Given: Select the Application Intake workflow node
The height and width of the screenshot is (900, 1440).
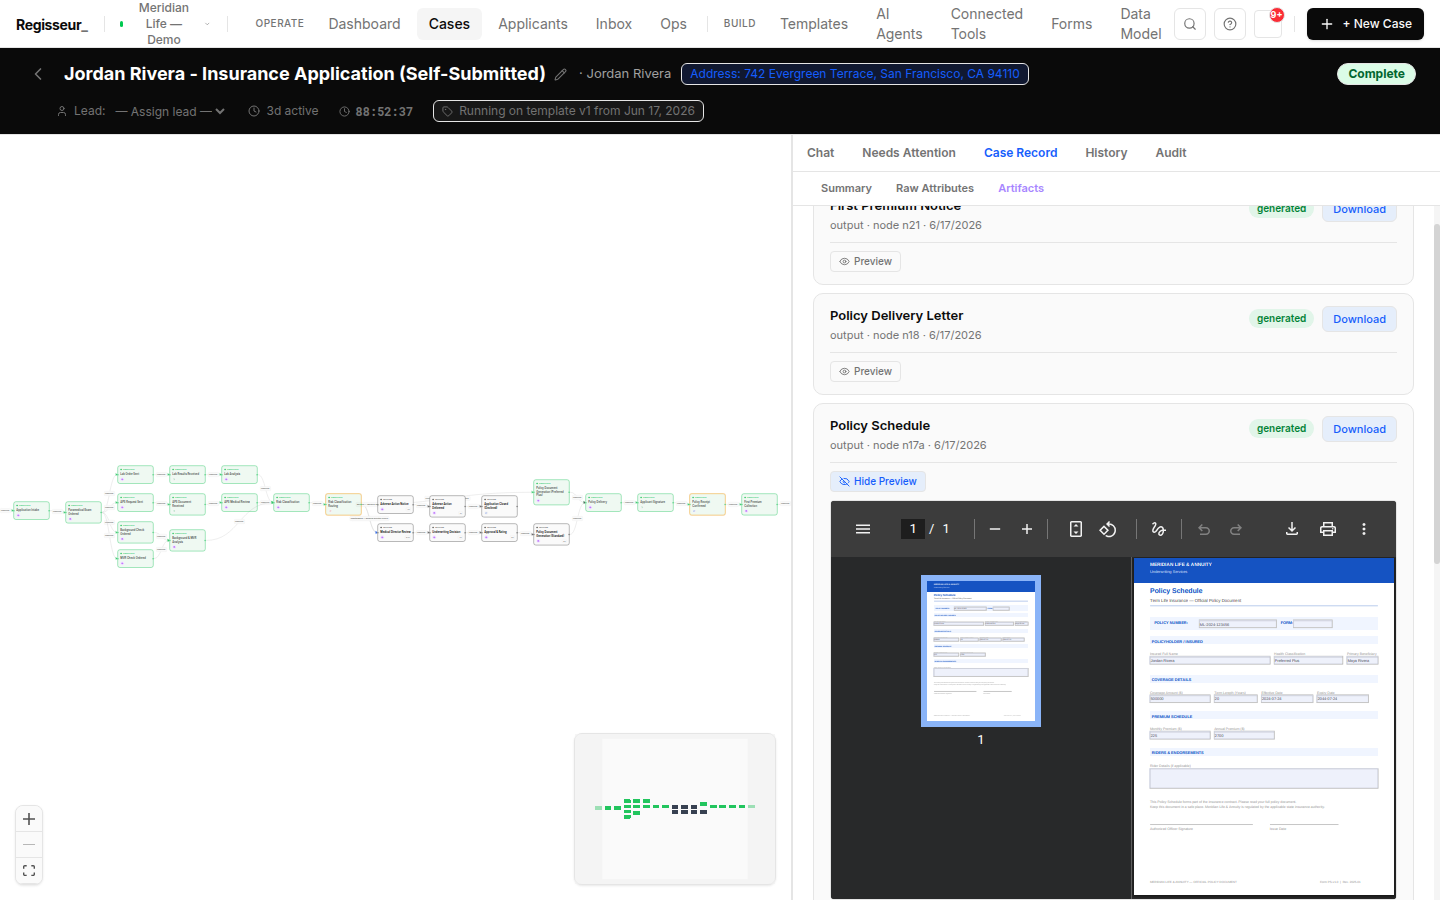Looking at the screenshot, I should click(x=31, y=510).
